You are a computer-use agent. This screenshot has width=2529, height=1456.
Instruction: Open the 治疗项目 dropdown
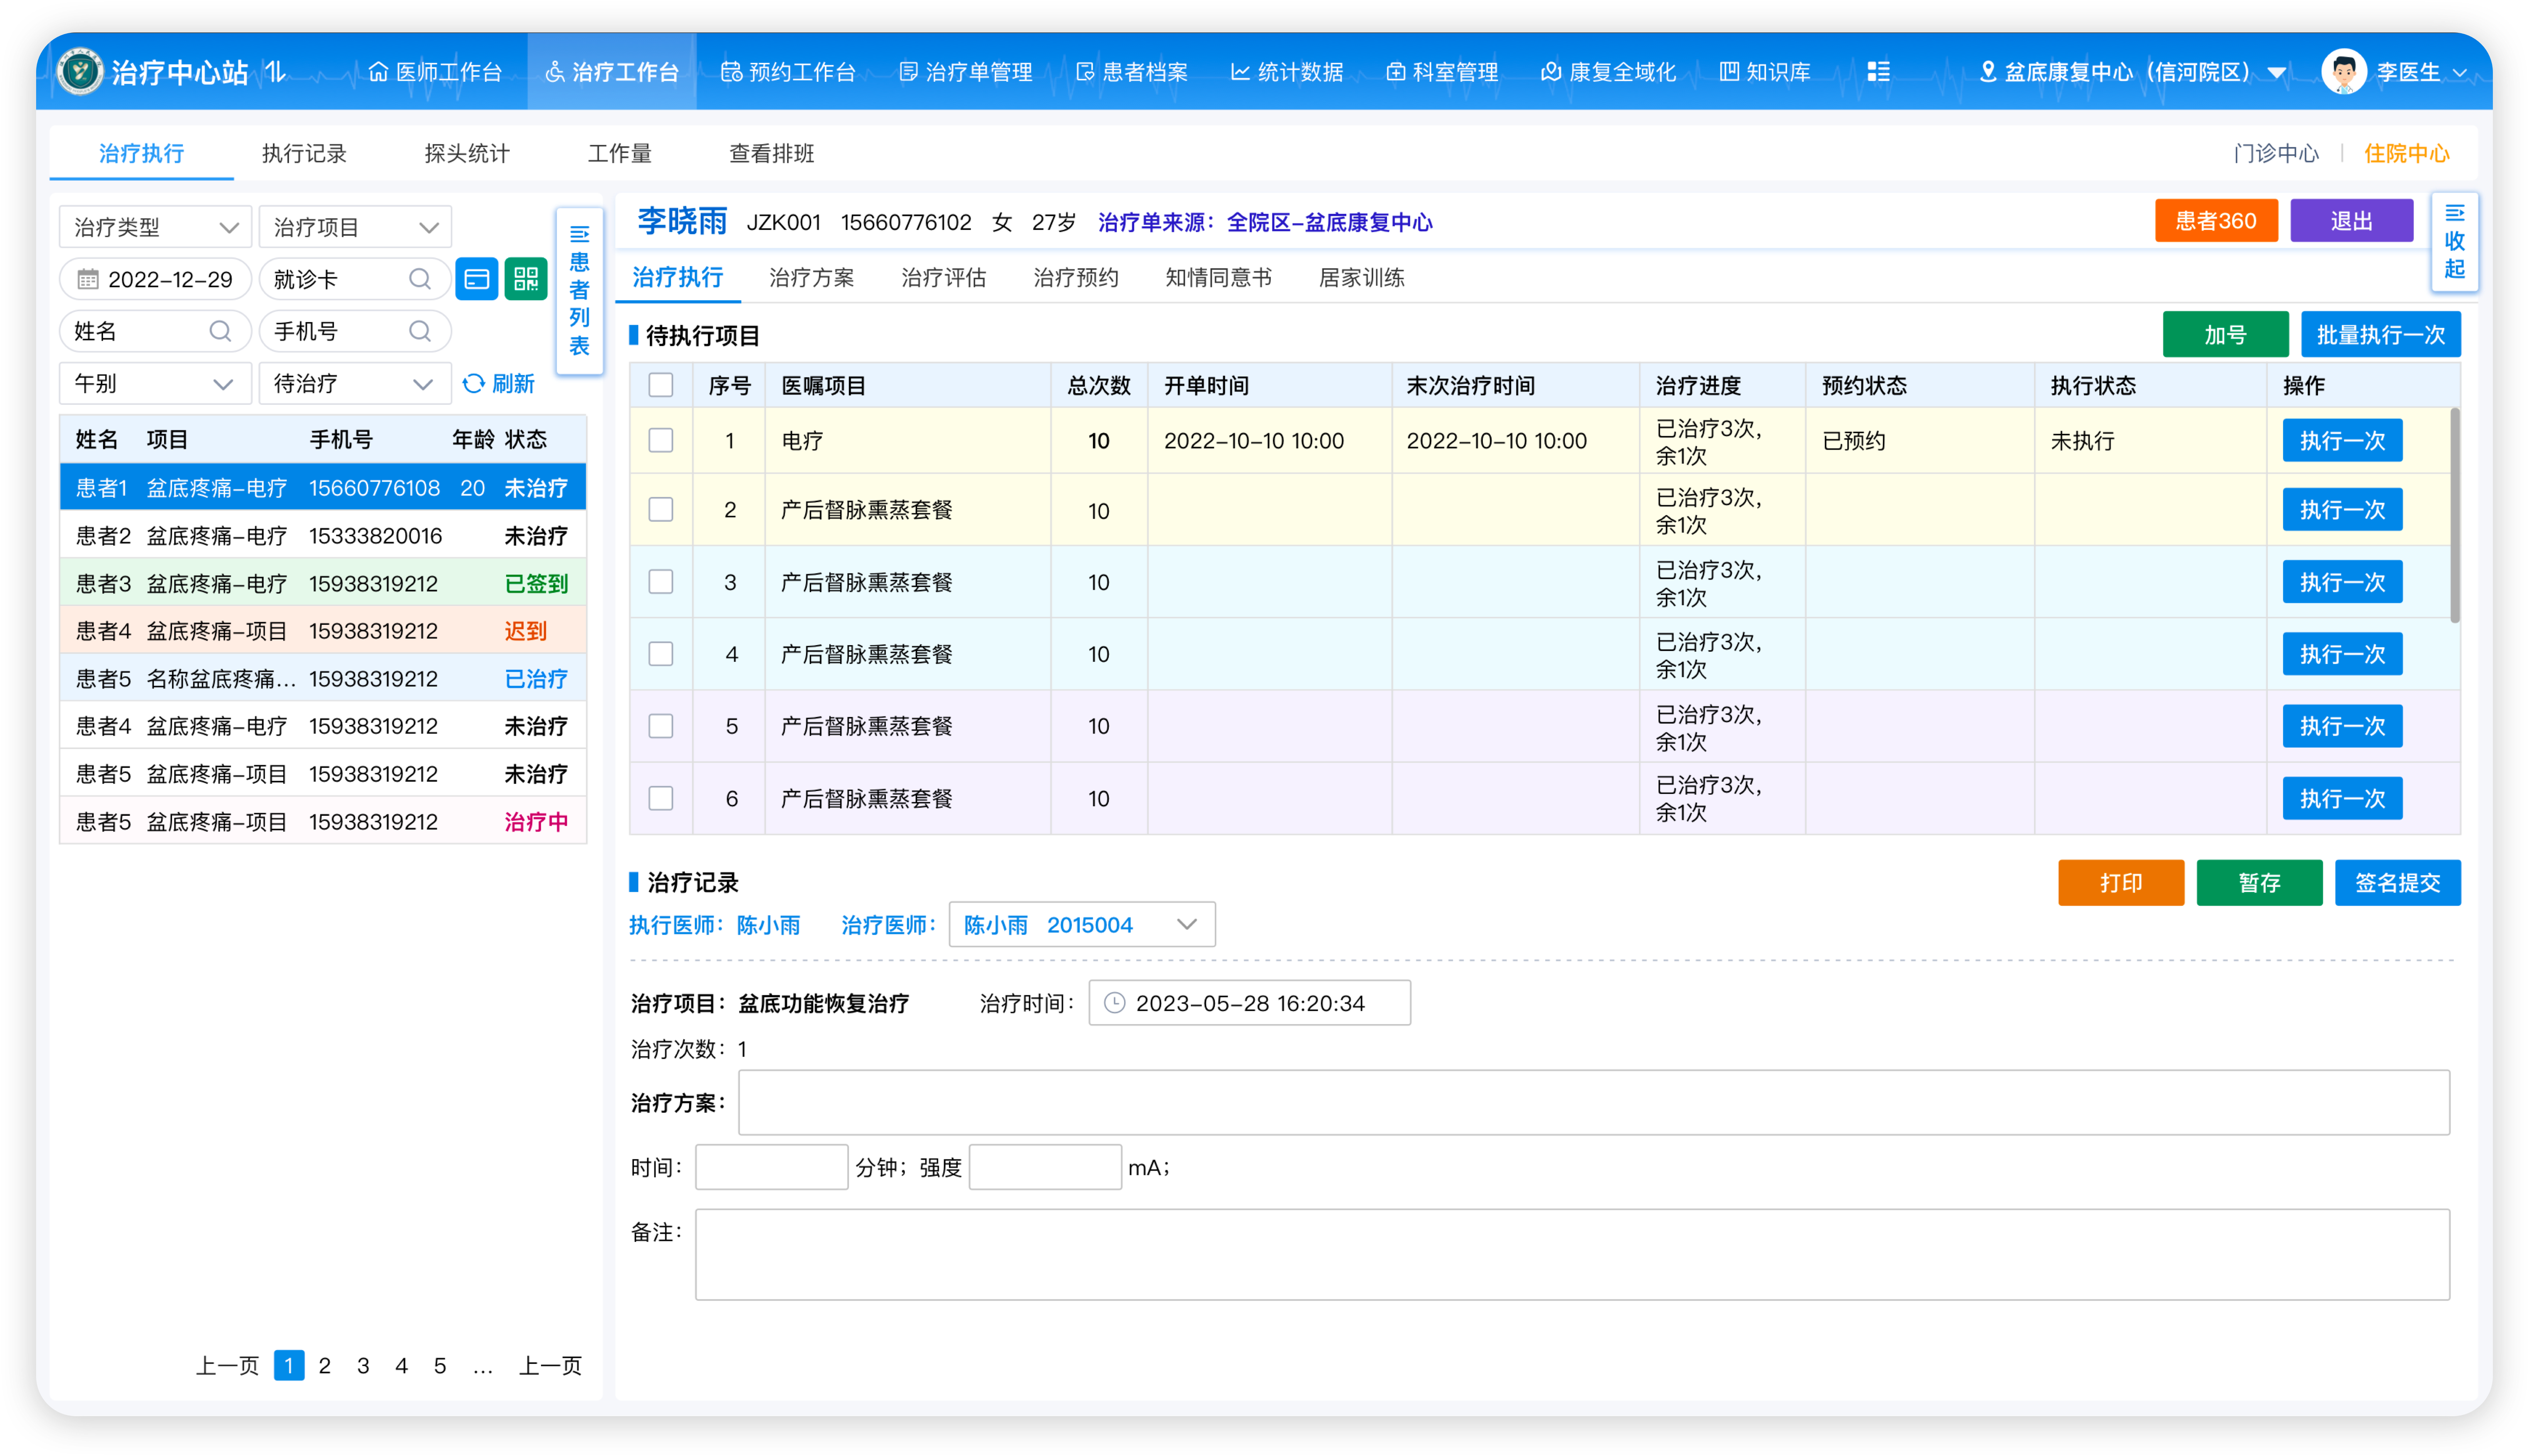(355, 227)
